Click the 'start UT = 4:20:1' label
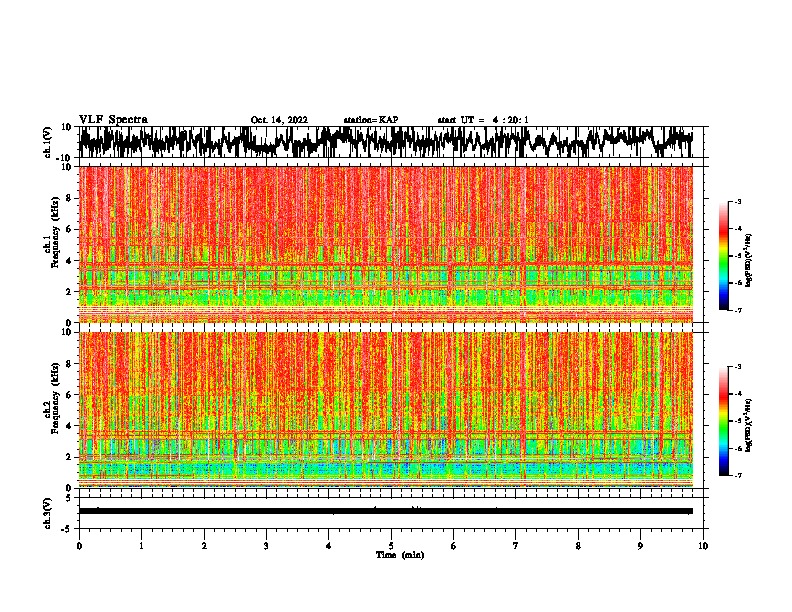Viewport: 792px width, 612px height. 483,120
